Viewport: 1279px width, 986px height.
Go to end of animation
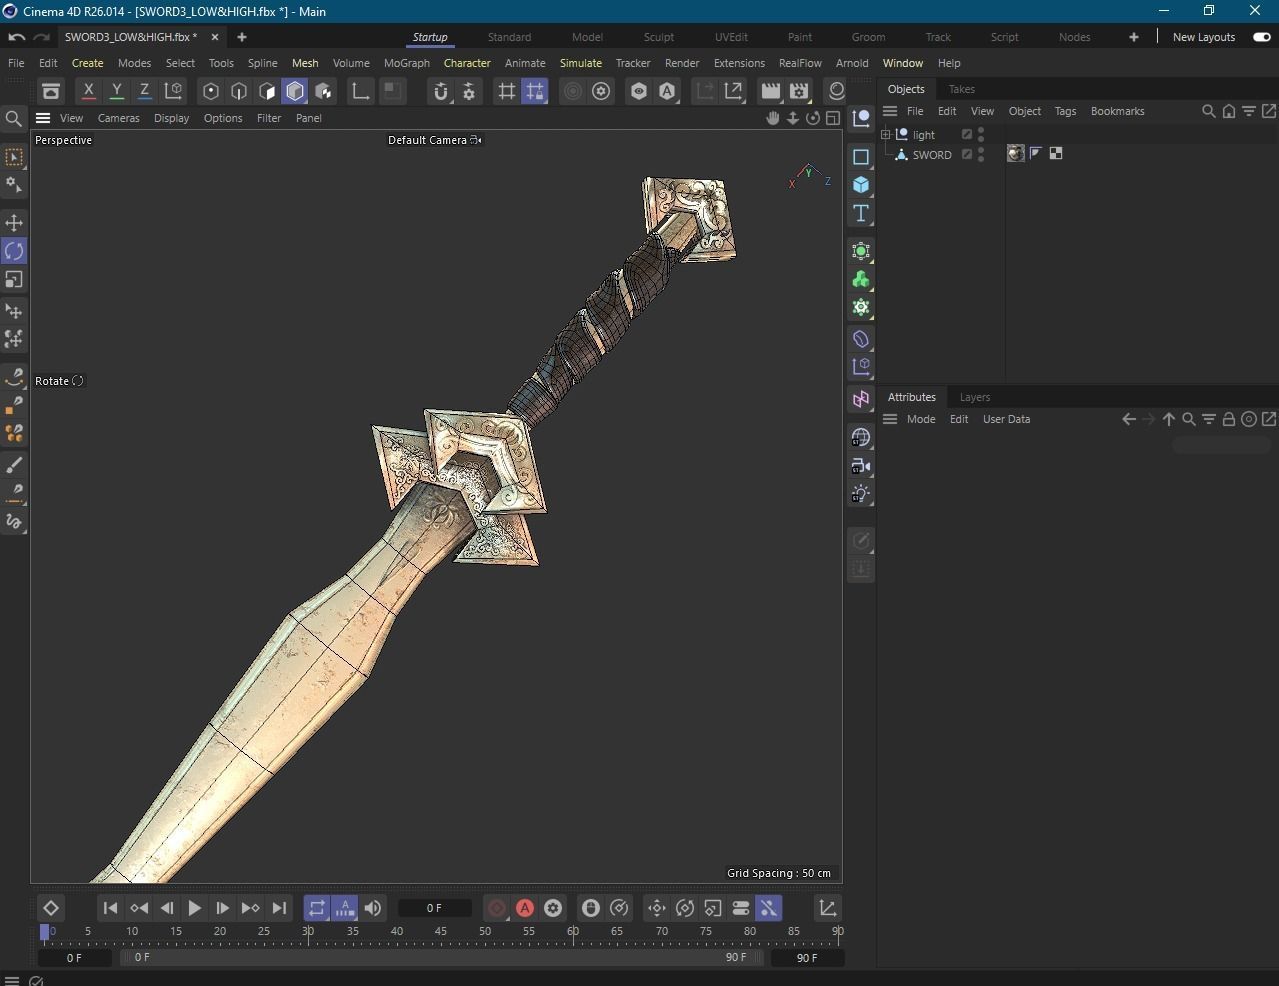tap(279, 908)
